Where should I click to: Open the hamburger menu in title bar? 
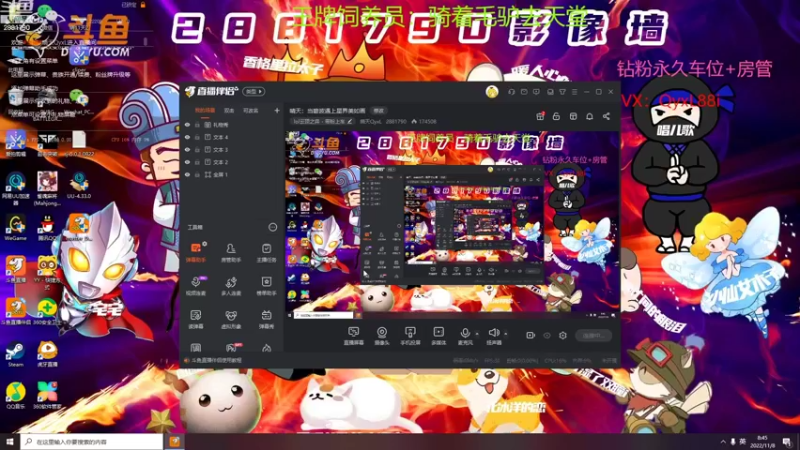tap(574, 92)
